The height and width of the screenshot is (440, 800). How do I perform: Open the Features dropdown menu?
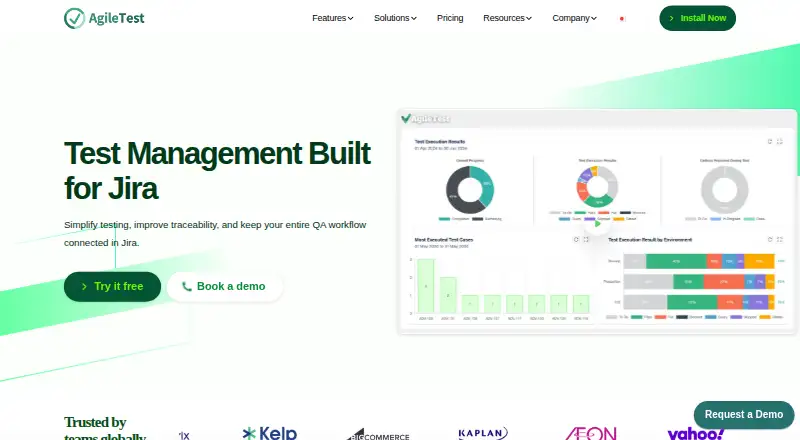point(333,18)
